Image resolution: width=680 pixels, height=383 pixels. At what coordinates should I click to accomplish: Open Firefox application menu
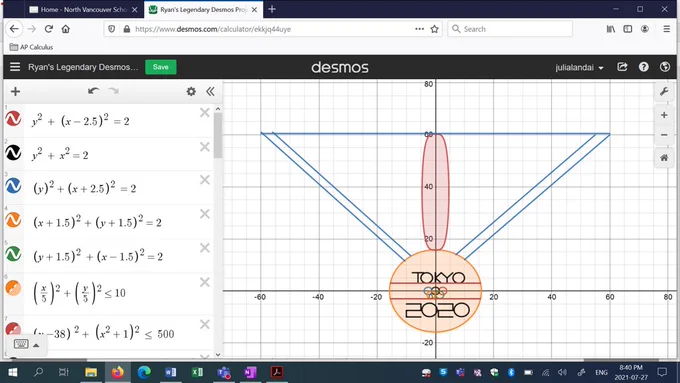coord(667,29)
